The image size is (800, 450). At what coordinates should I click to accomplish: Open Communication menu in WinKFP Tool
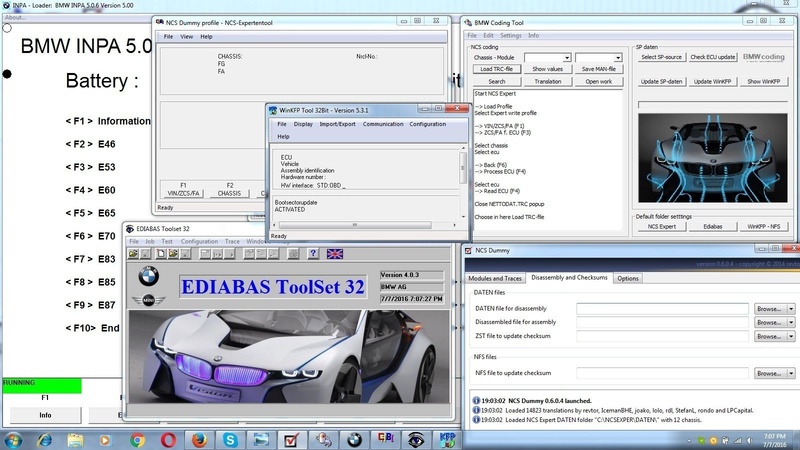coord(383,124)
